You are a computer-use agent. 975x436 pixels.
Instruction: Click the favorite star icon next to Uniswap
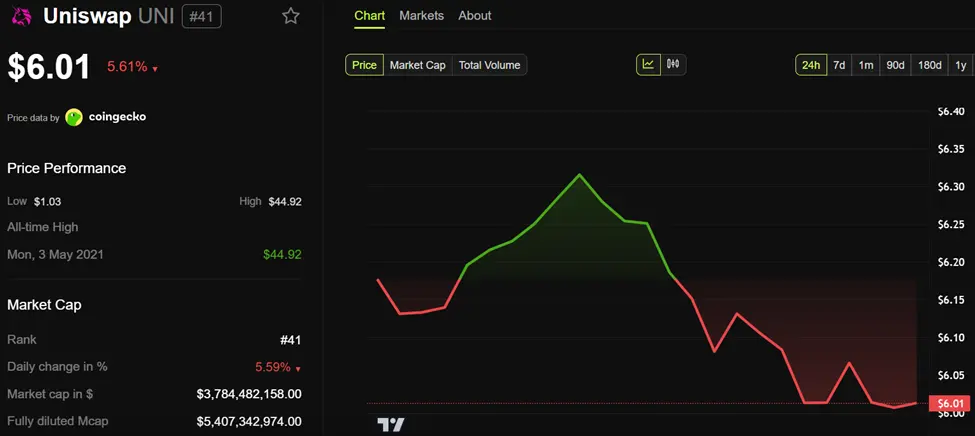point(291,16)
